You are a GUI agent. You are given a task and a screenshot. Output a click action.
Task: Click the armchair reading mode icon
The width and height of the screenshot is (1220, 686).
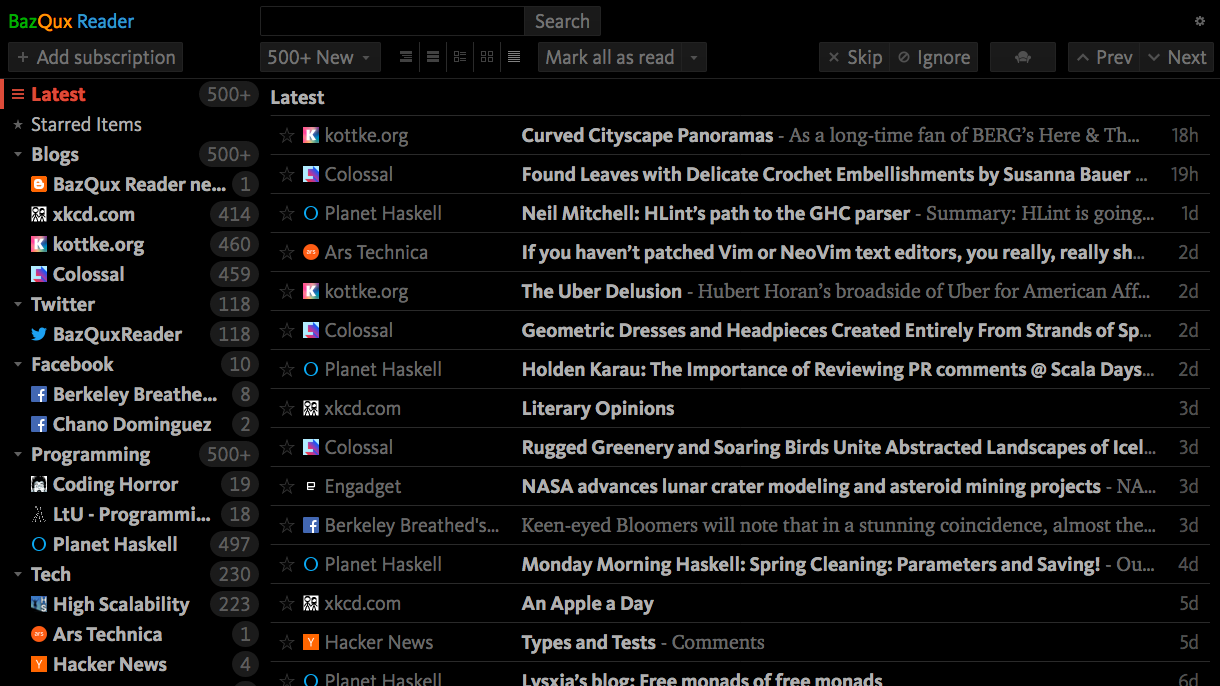pyautogui.click(x=1022, y=57)
